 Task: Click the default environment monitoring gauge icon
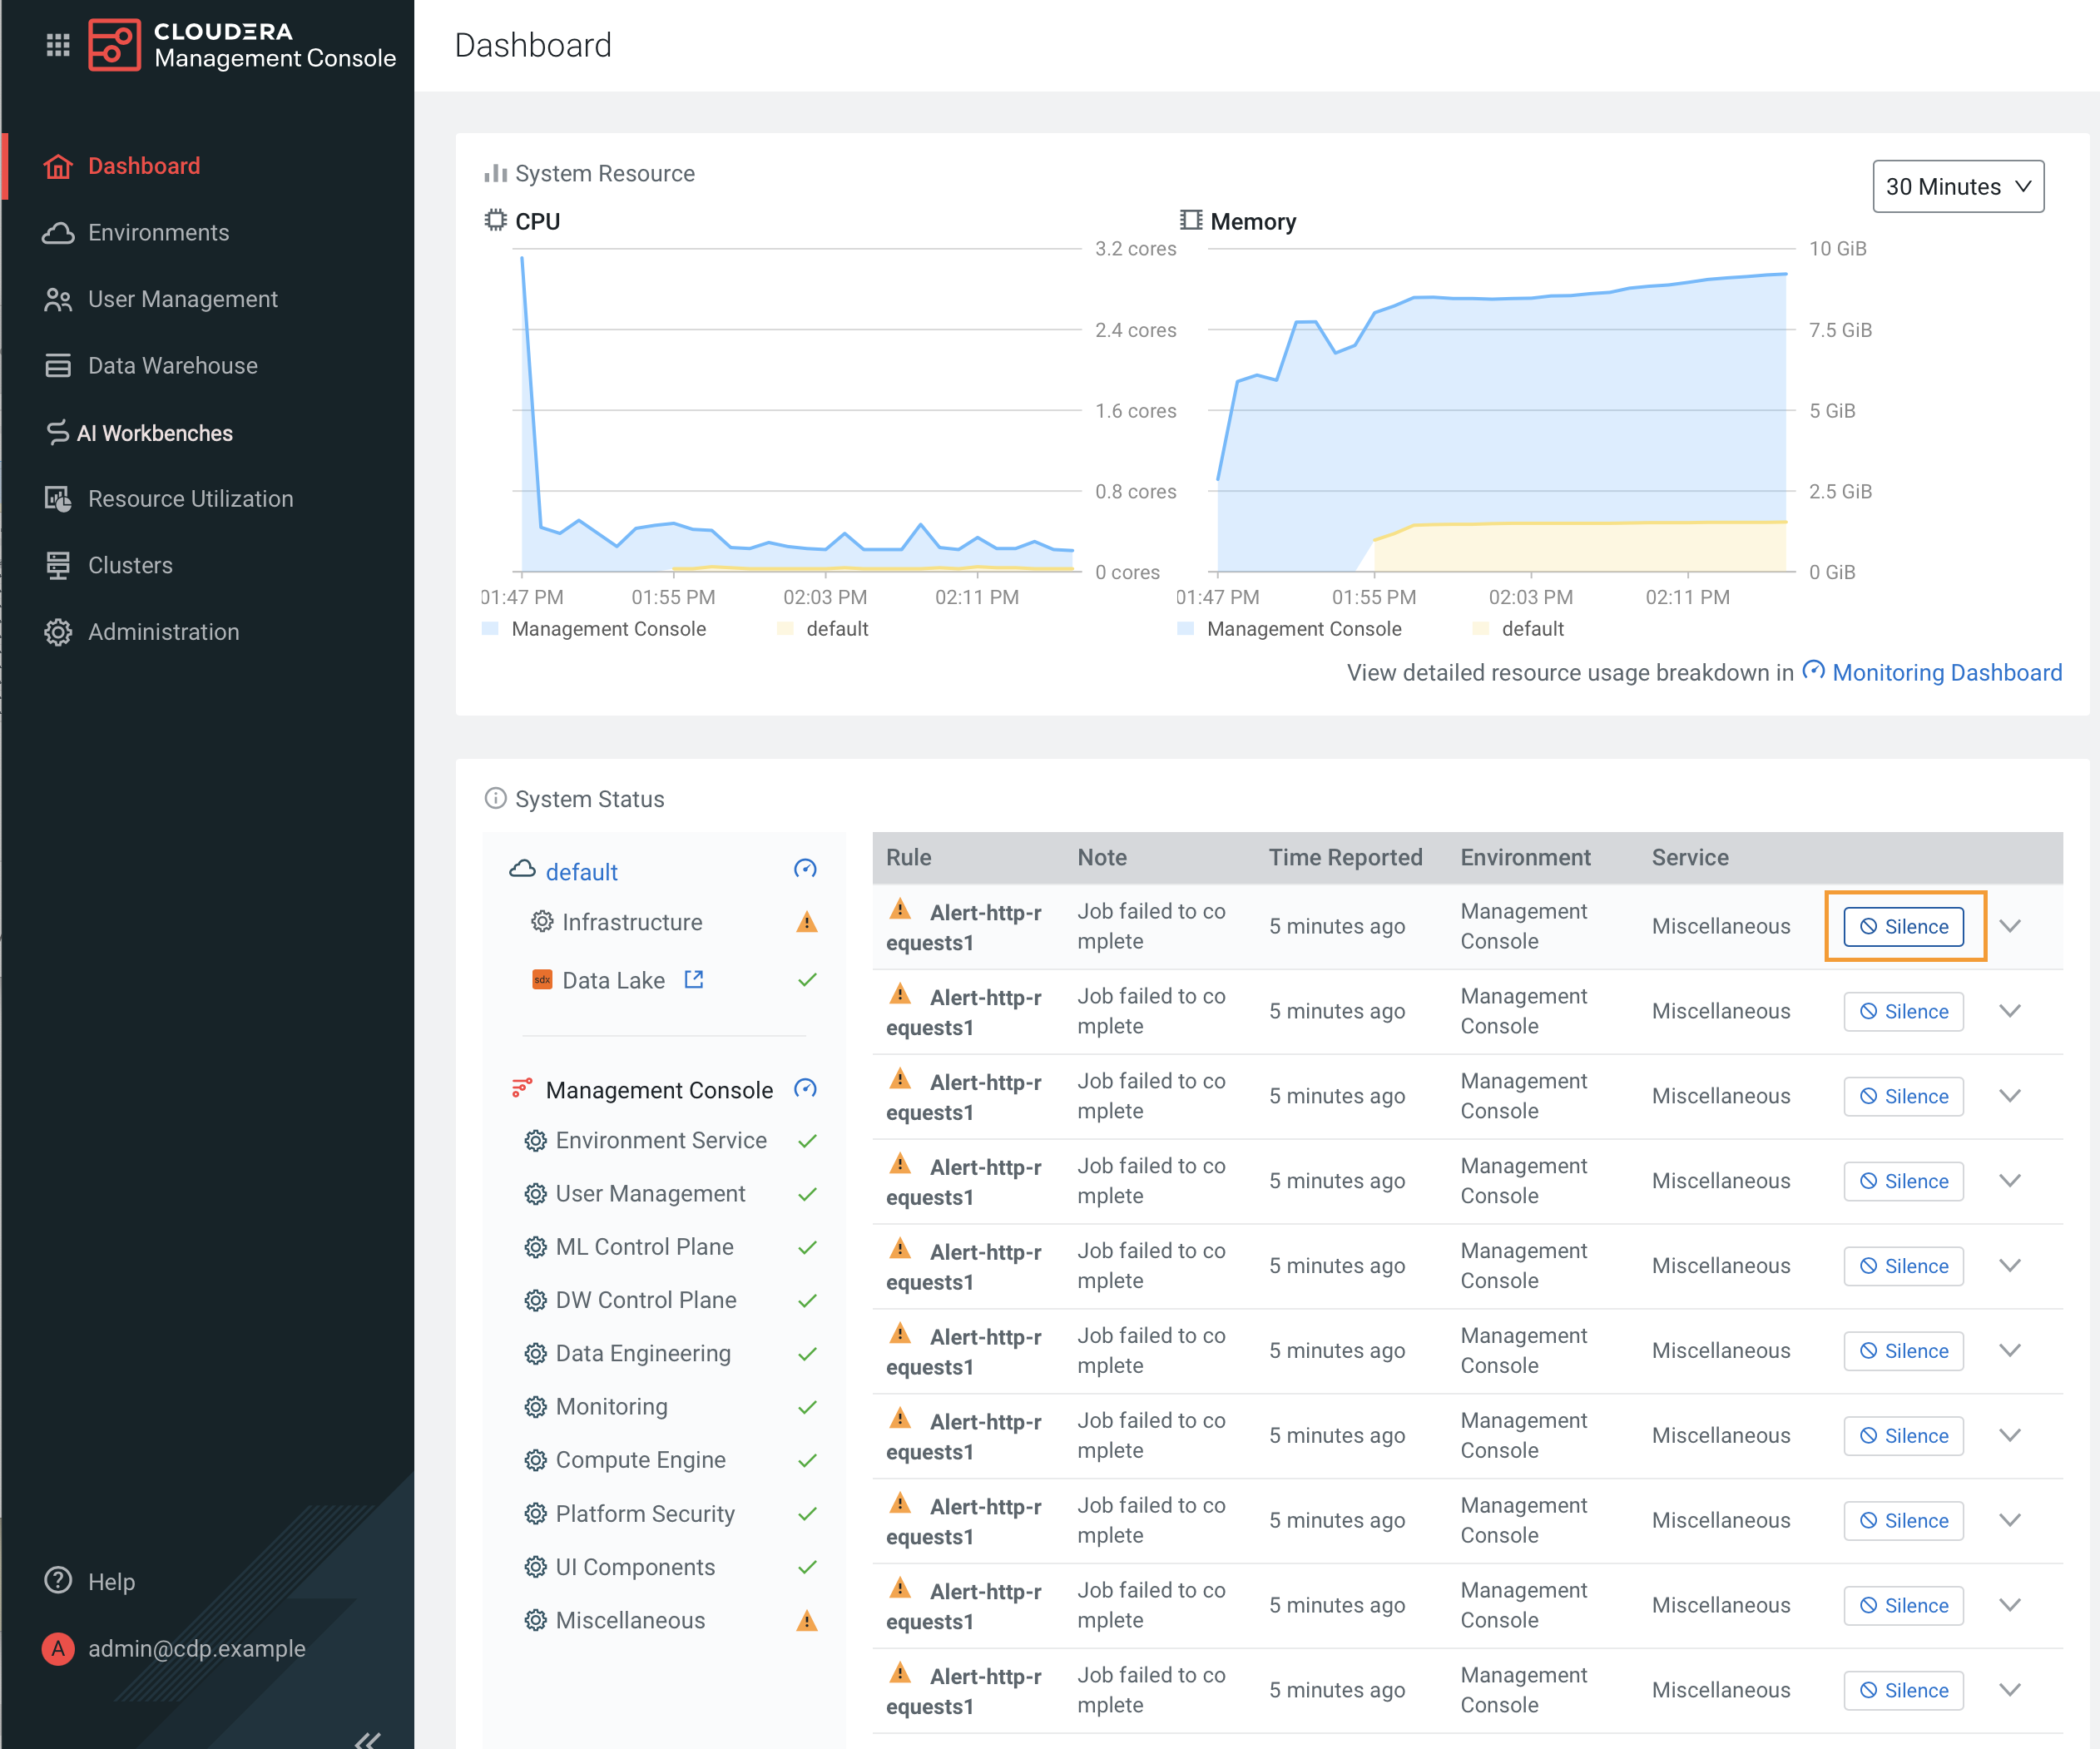point(805,869)
